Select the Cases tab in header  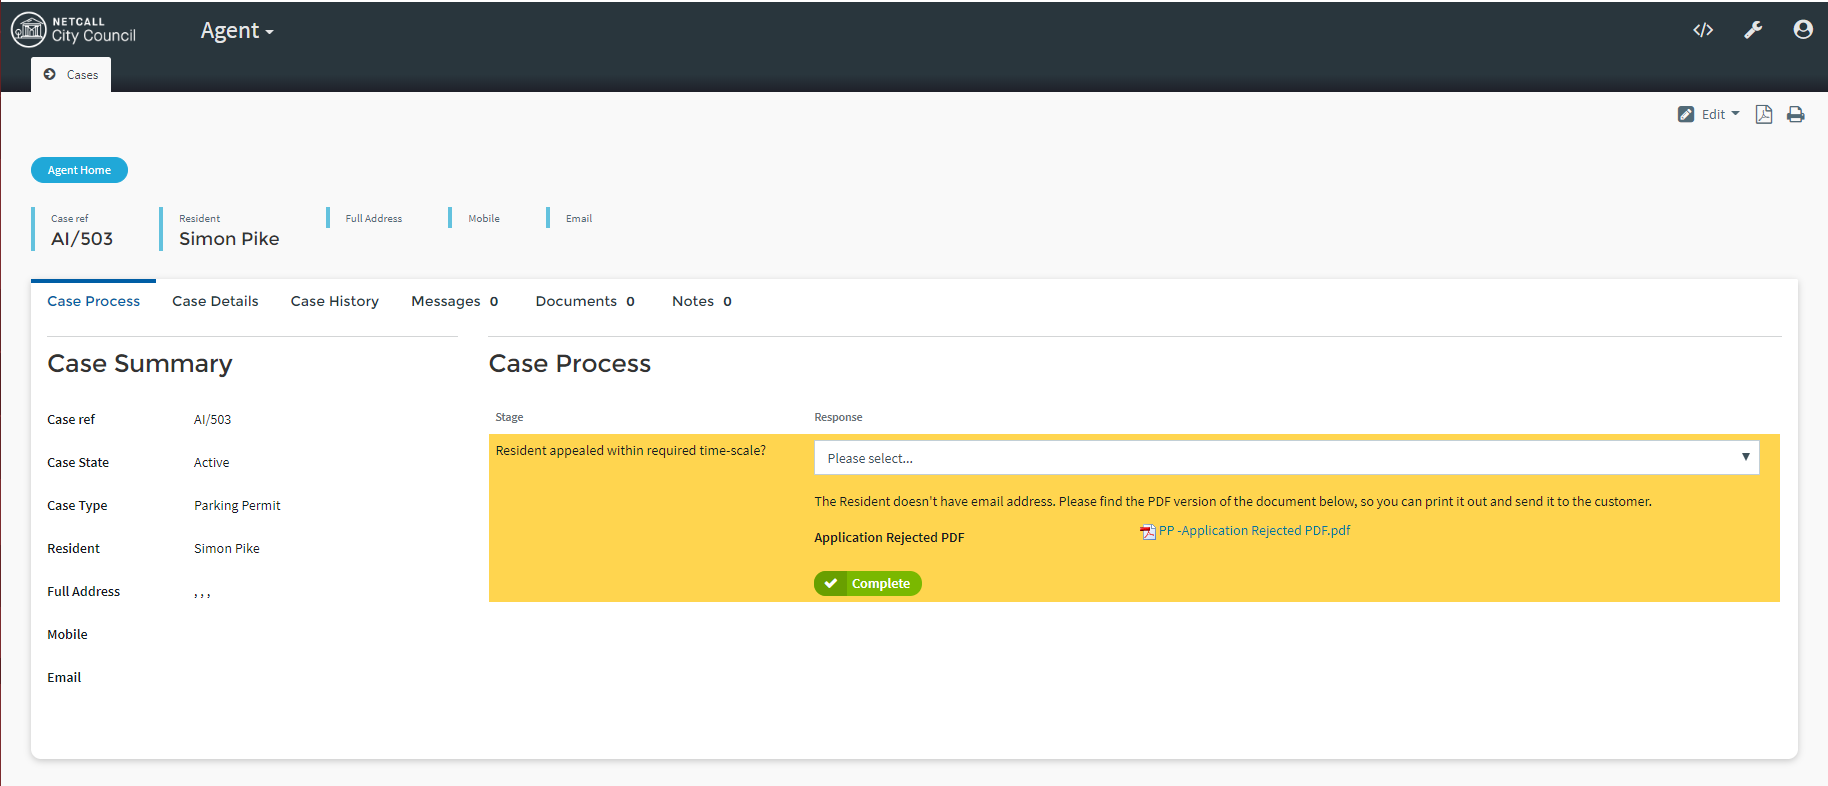[x=71, y=75]
